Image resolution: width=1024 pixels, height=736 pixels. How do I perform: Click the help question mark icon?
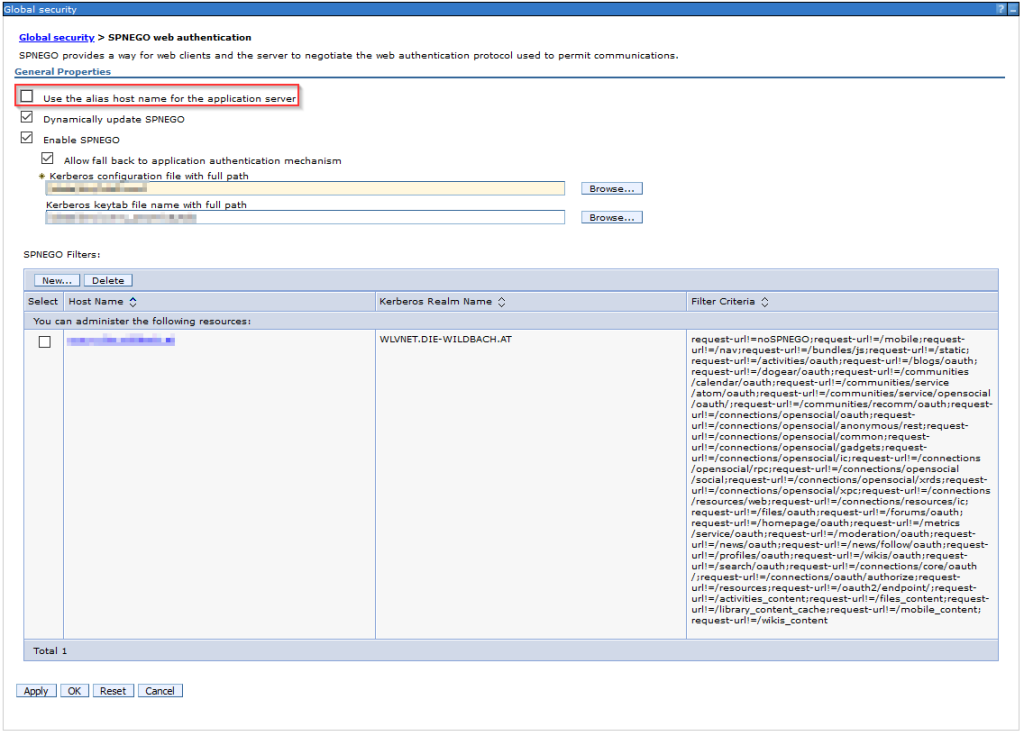(1000, 8)
